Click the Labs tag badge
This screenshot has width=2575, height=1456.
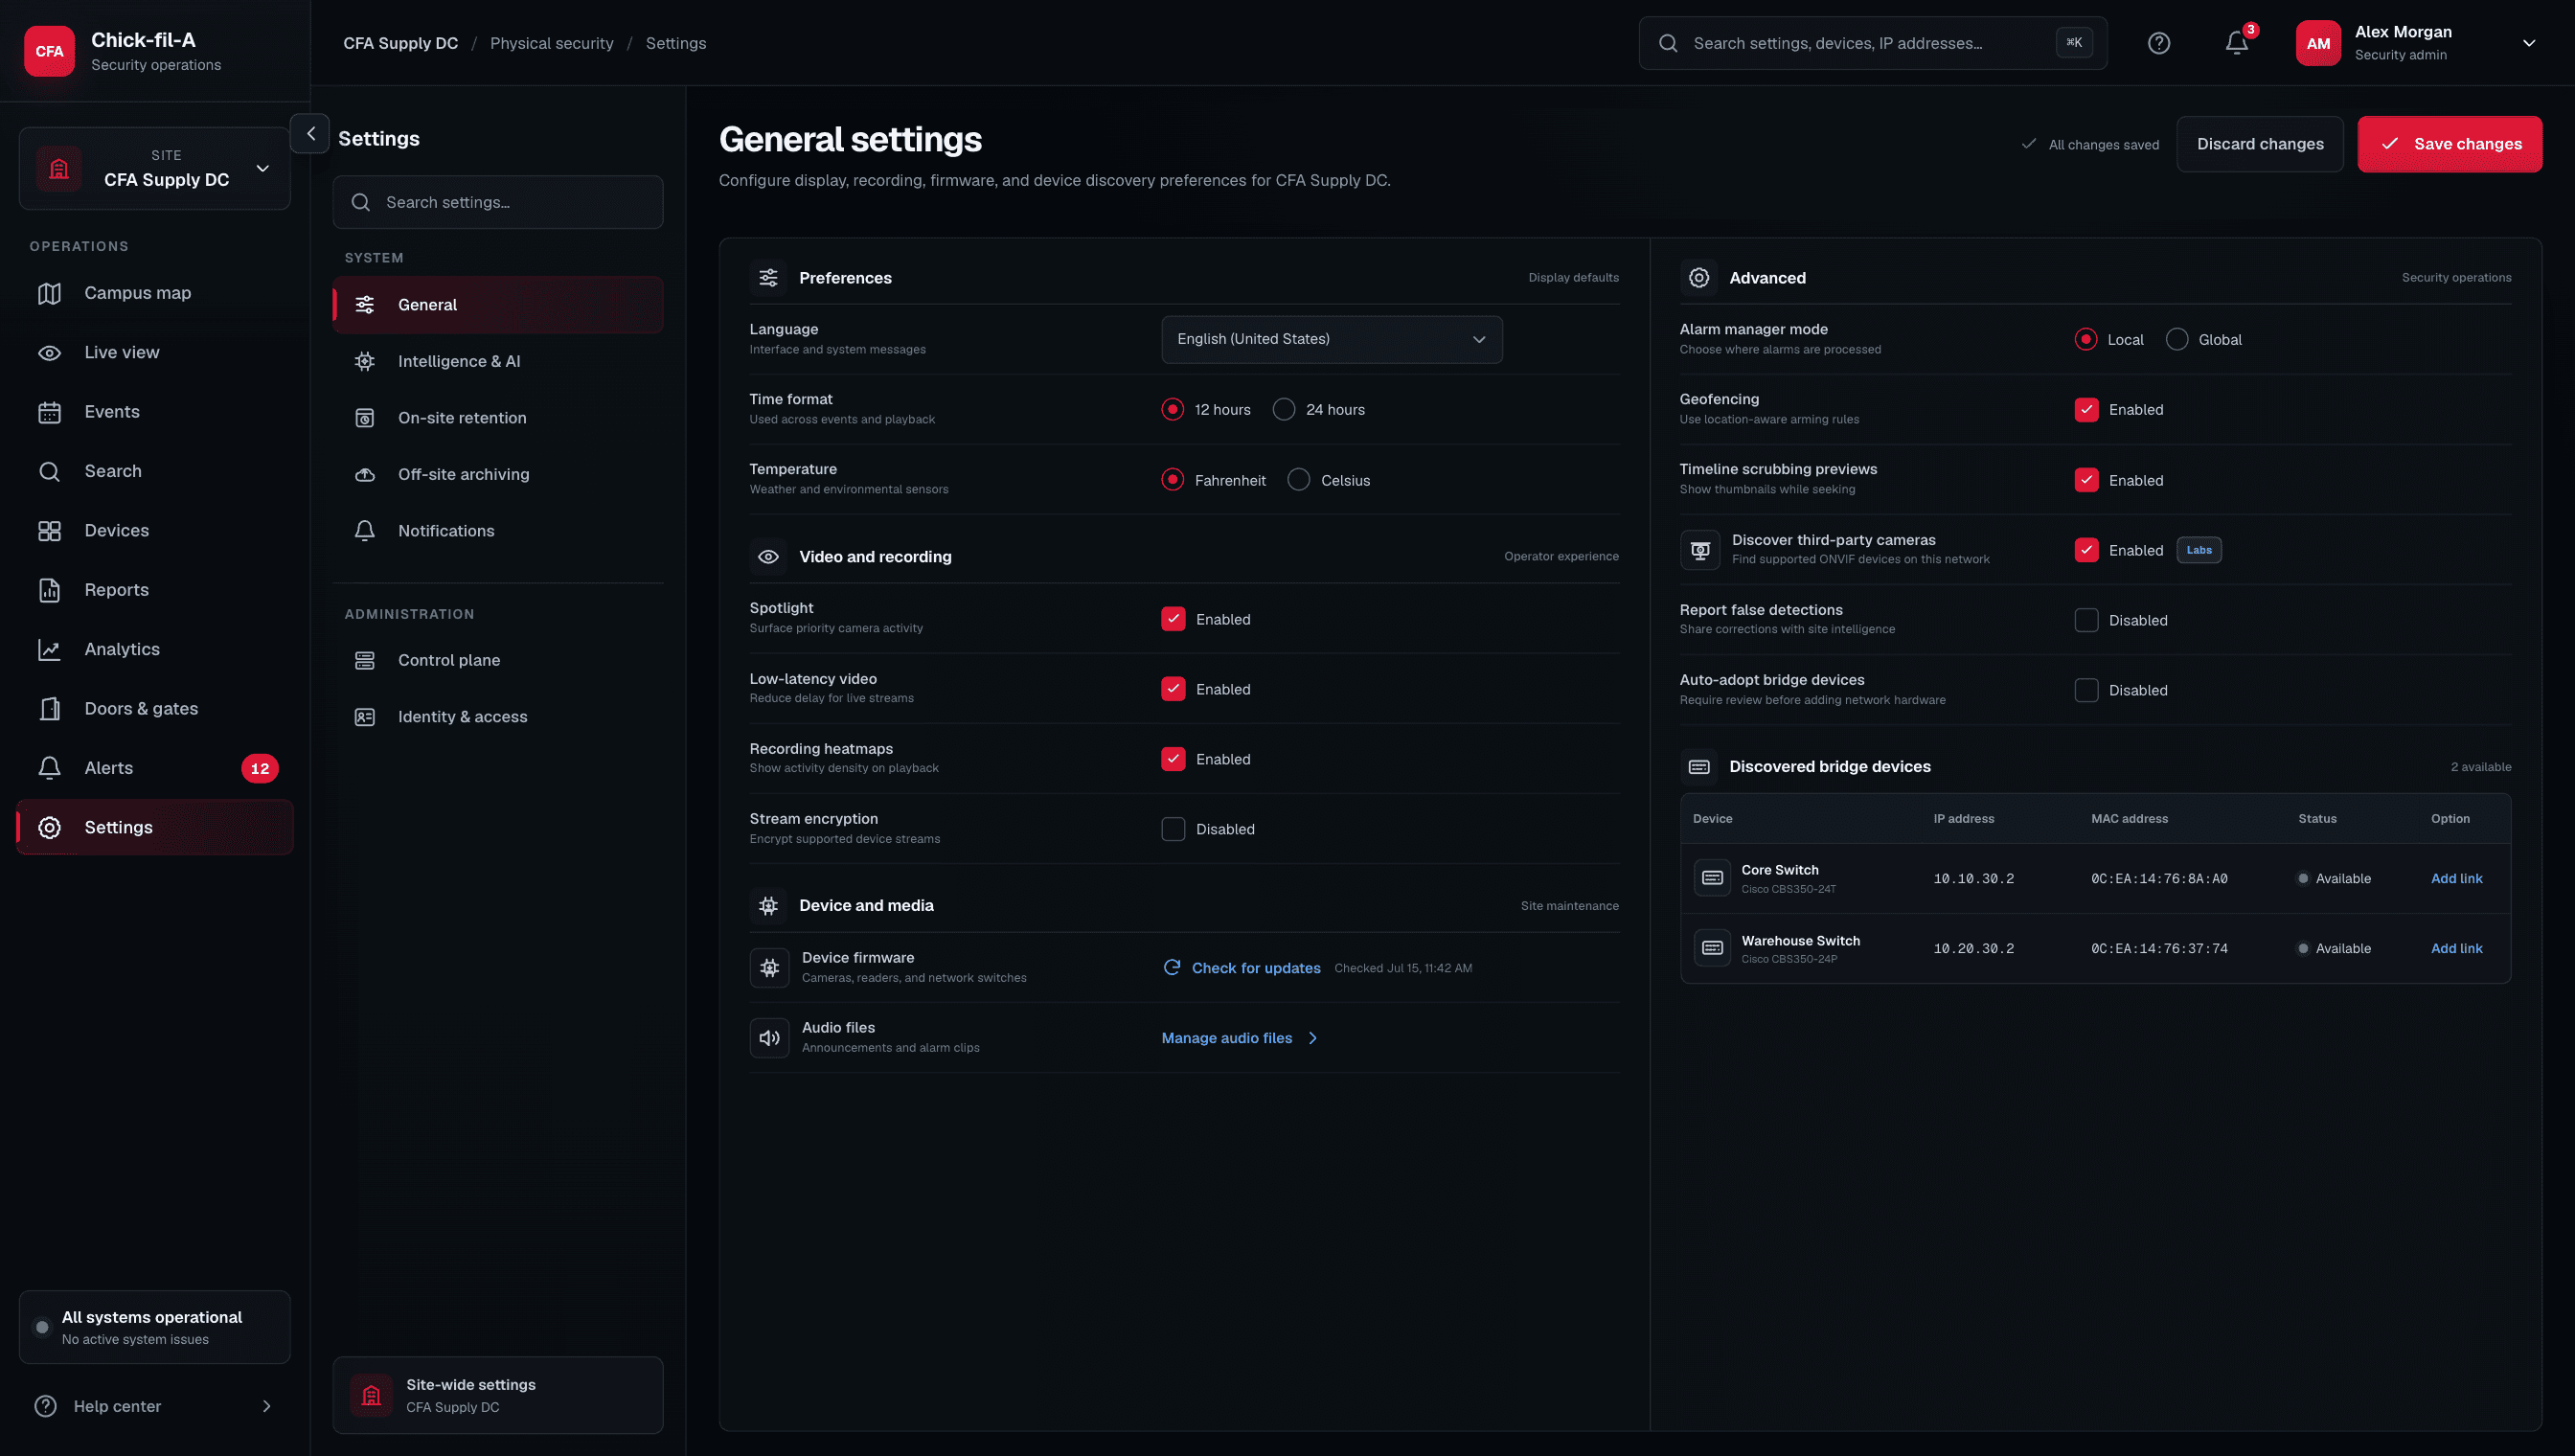[x=2198, y=549]
